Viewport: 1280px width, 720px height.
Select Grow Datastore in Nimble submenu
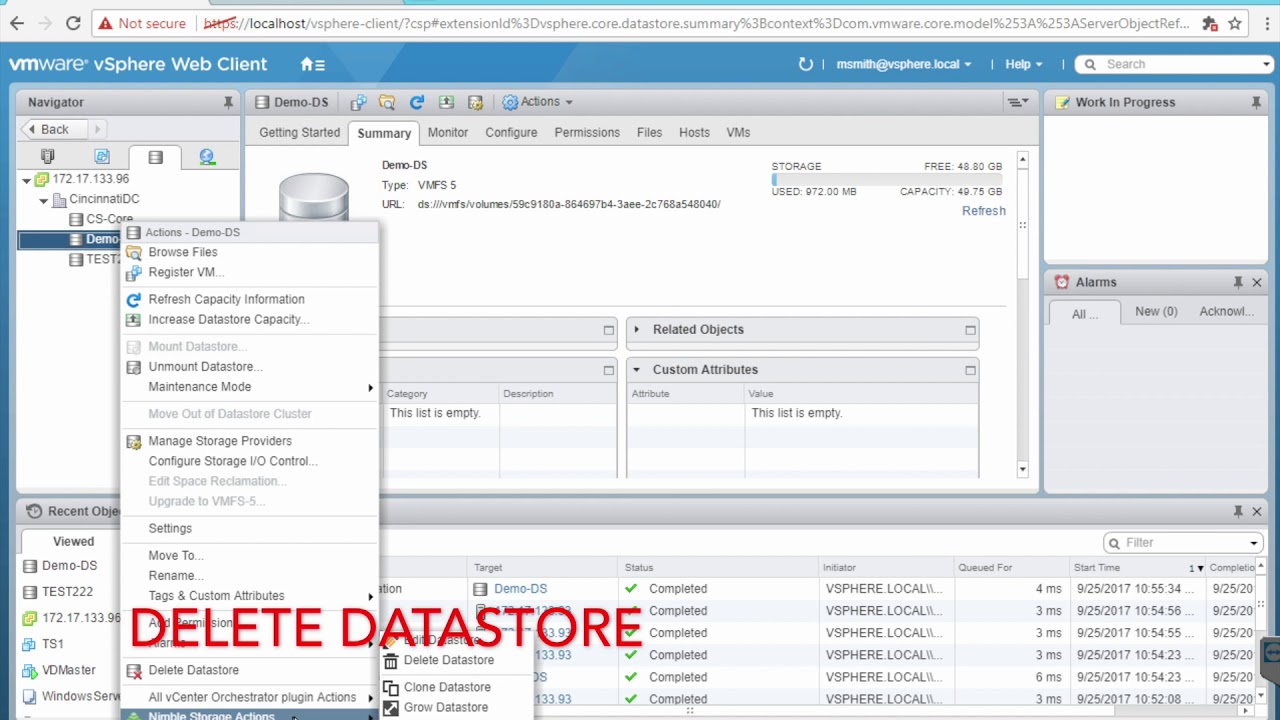pos(455,707)
